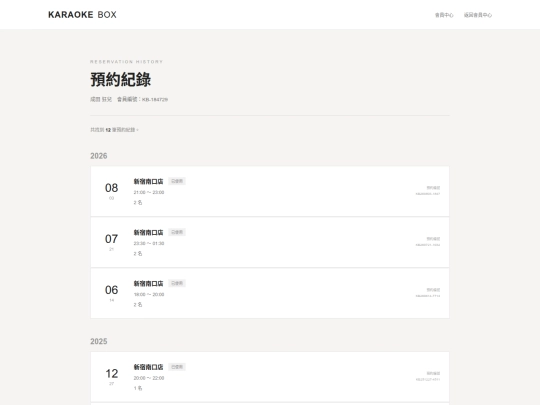Click the 2 名 guest count on 07 card
This screenshot has width=540, height=405.
(x=138, y=253)
